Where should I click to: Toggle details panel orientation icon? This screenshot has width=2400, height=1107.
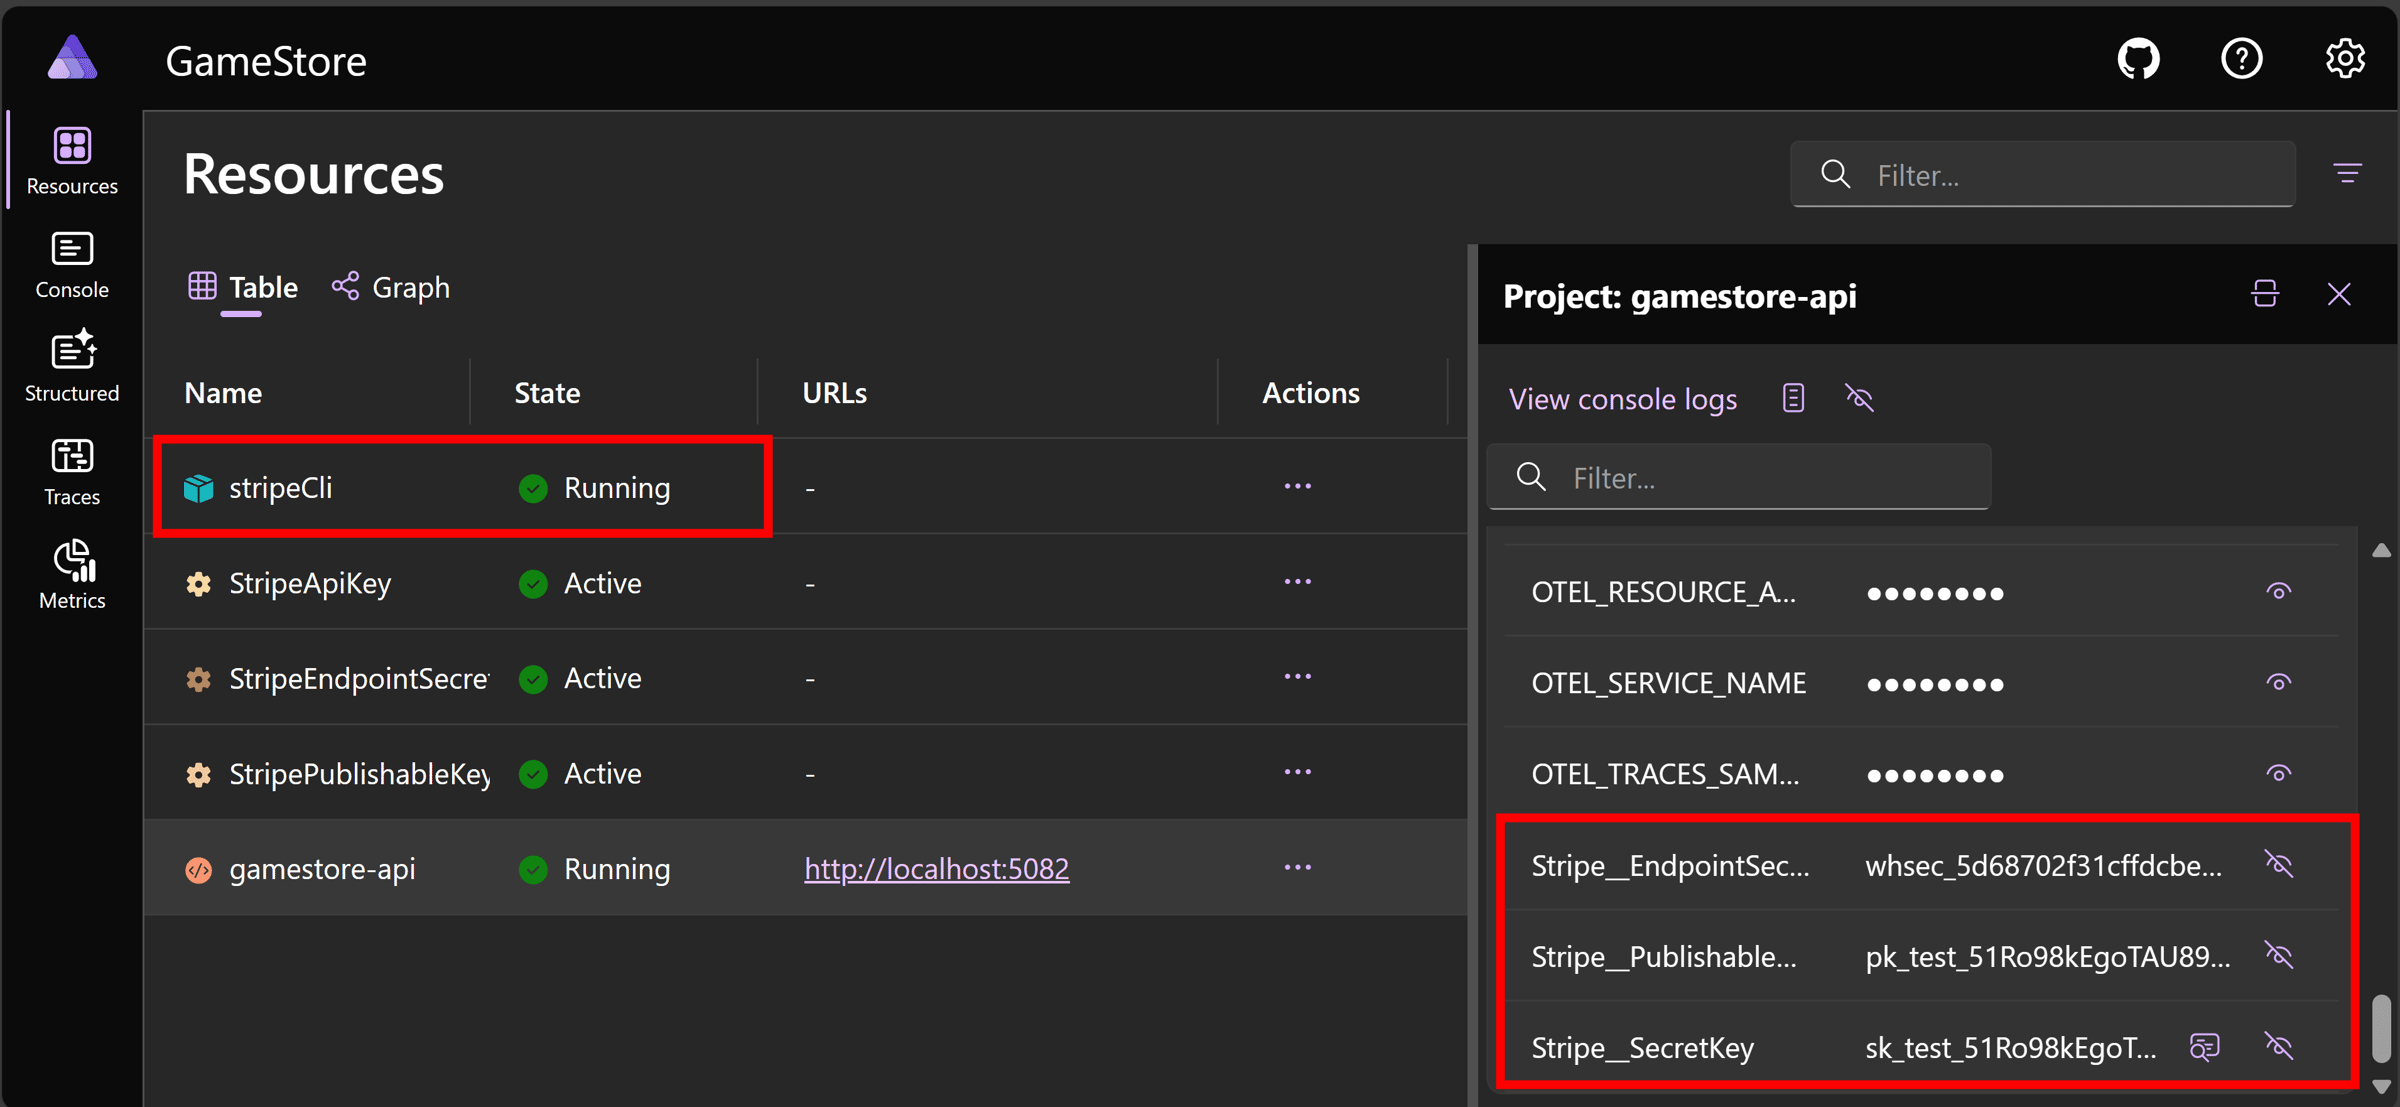coord(2265,294)
